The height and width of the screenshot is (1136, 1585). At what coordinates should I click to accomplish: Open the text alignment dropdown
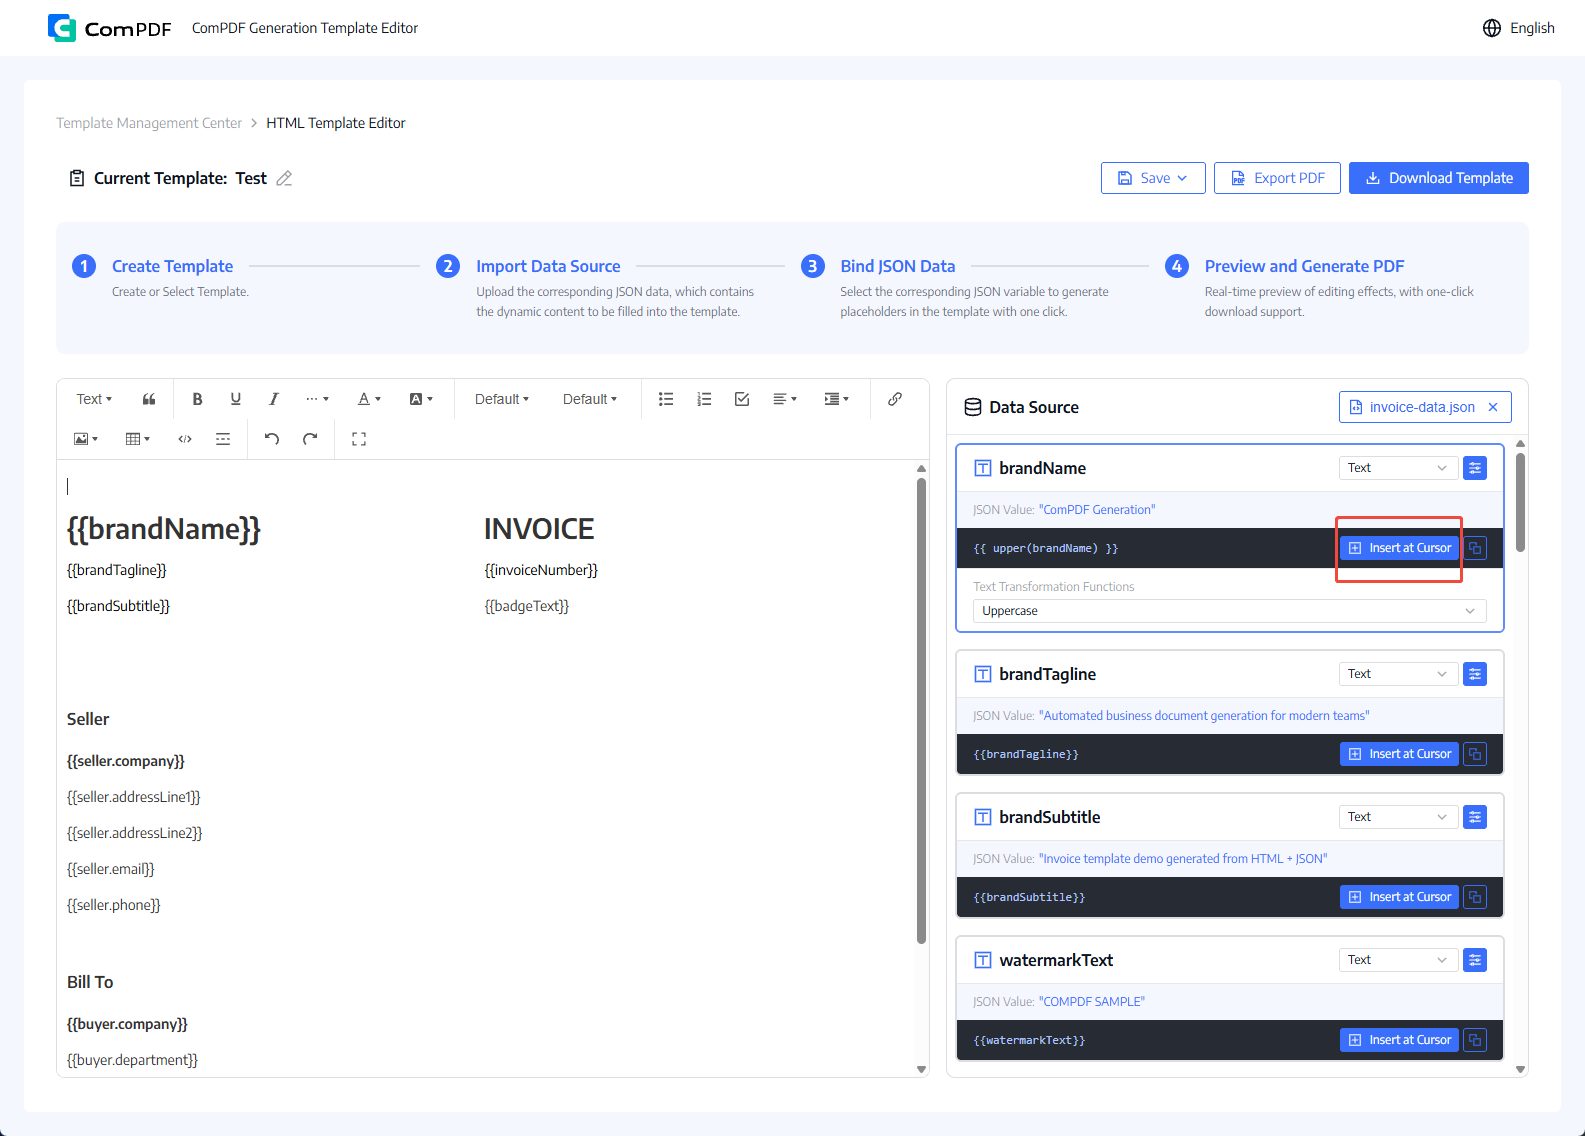[x=785, y=399]
